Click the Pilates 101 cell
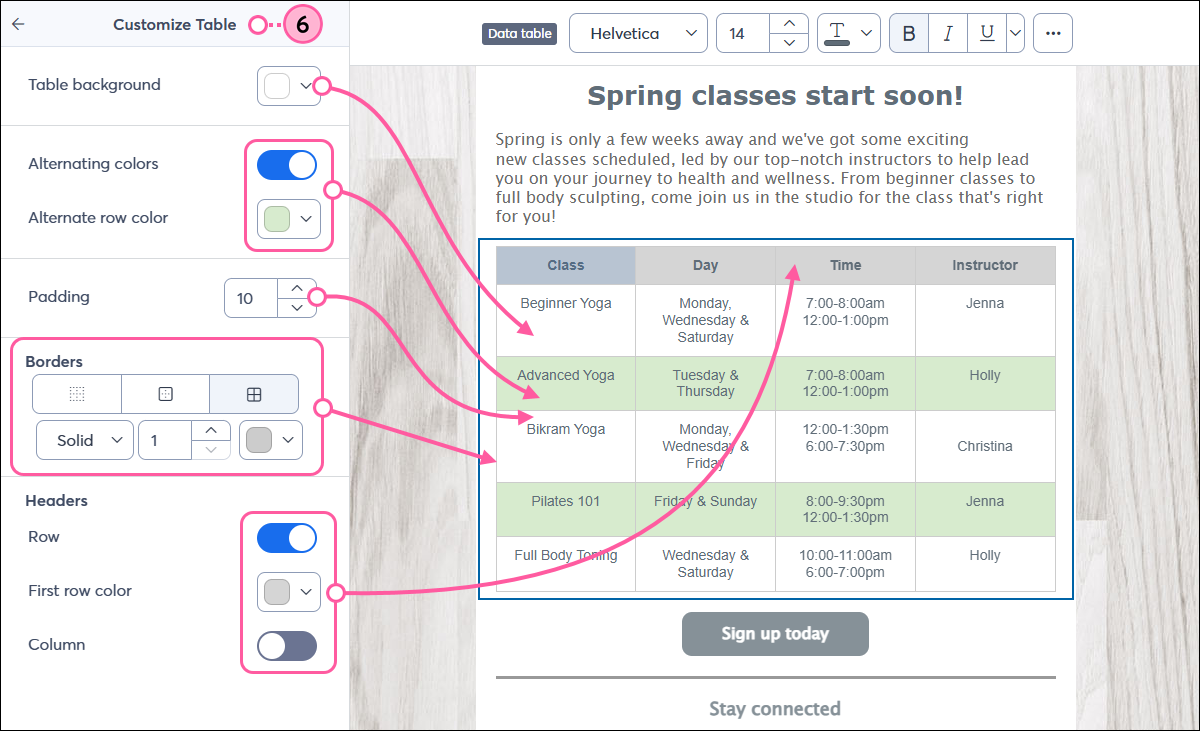This screenshot has width=1200, height=731. [566, 509]
